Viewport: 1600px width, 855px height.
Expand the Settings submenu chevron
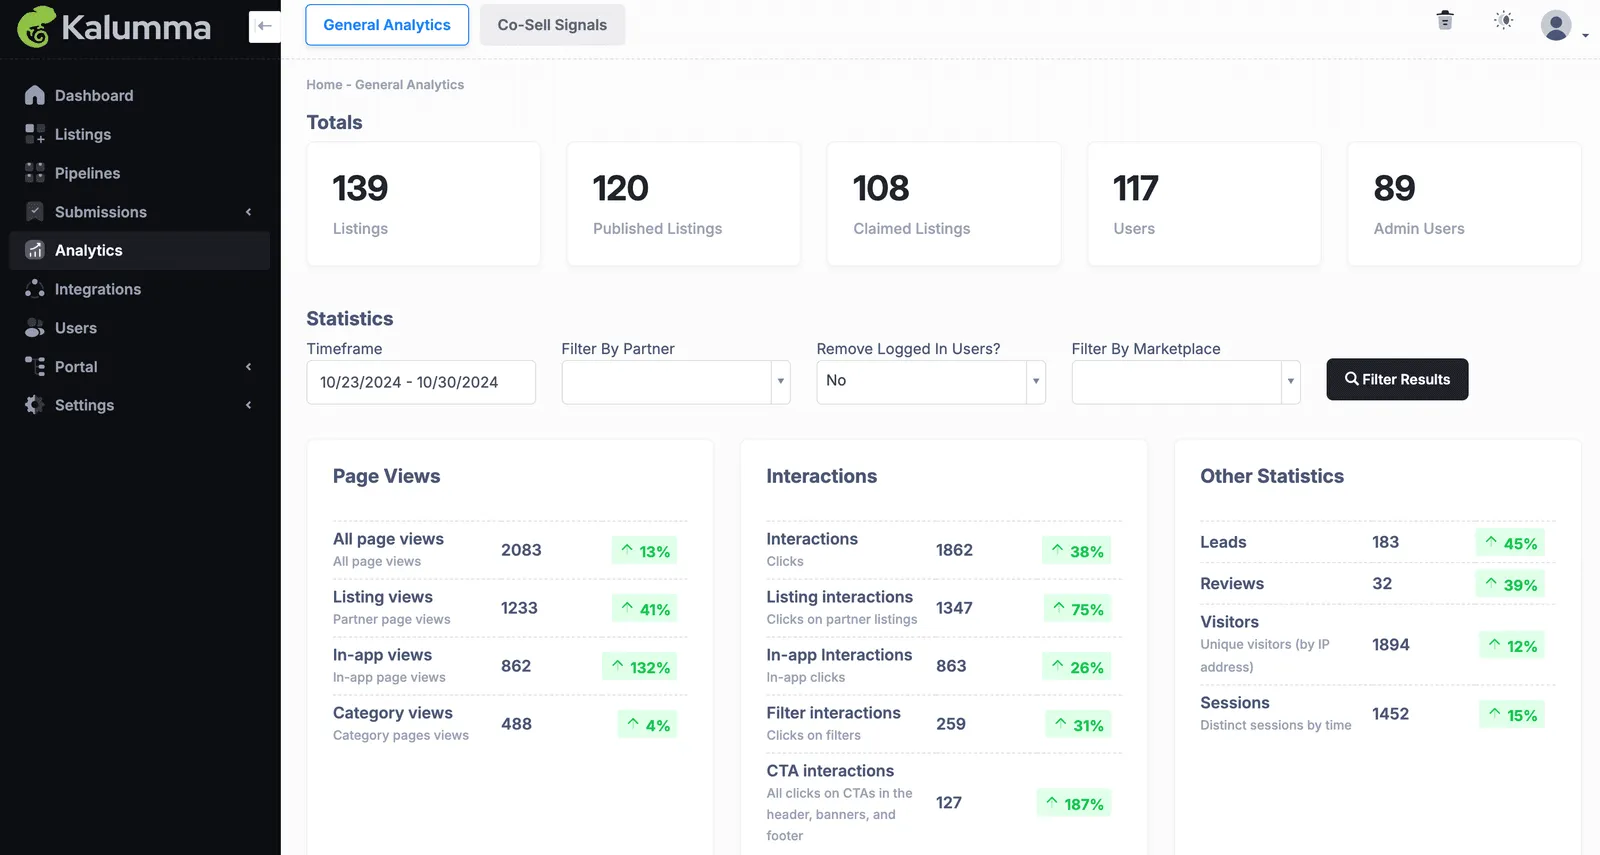click(249, 405)
